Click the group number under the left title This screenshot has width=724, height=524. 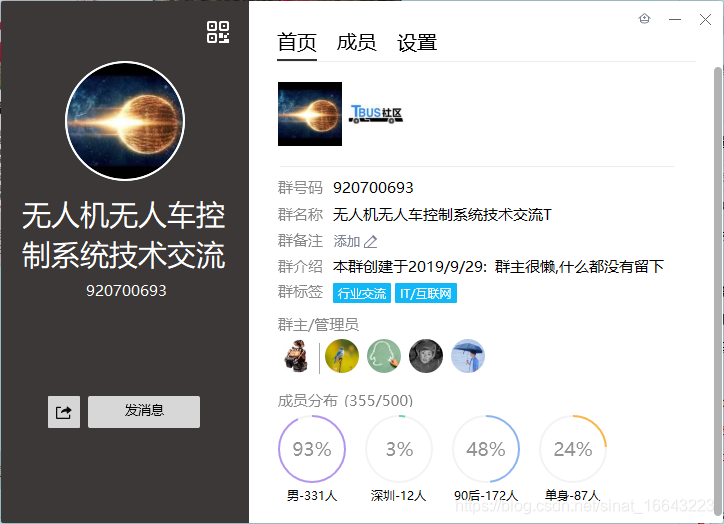(x=126, y=291)
